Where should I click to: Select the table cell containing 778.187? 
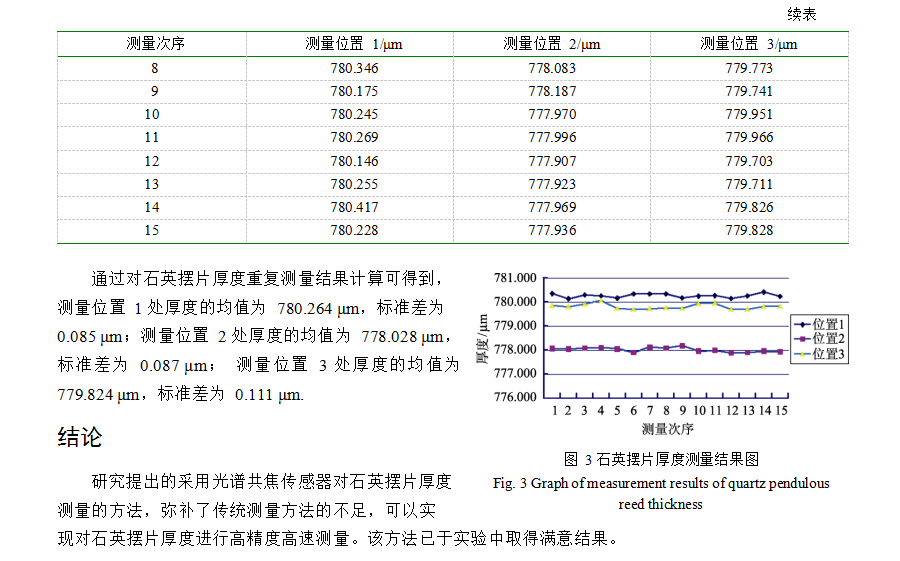tap(552, 91)
